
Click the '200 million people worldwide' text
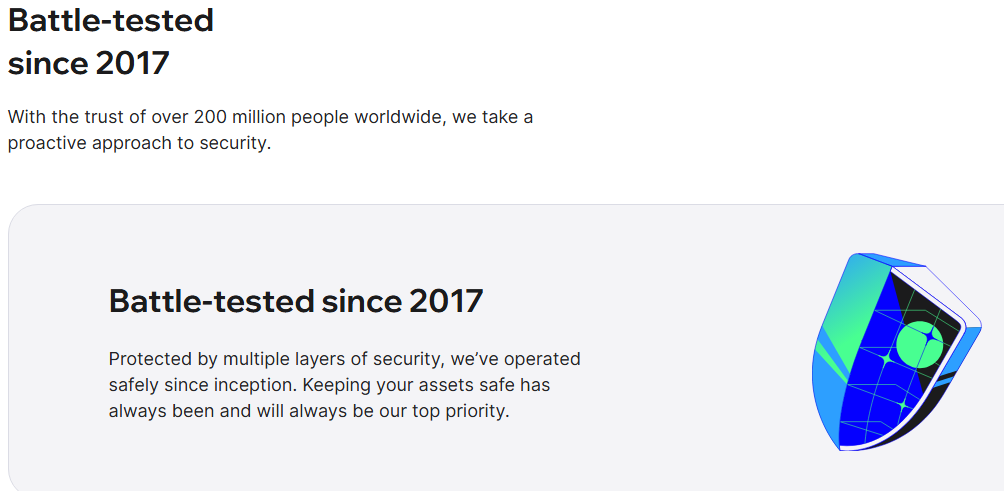tap(320, 117)
